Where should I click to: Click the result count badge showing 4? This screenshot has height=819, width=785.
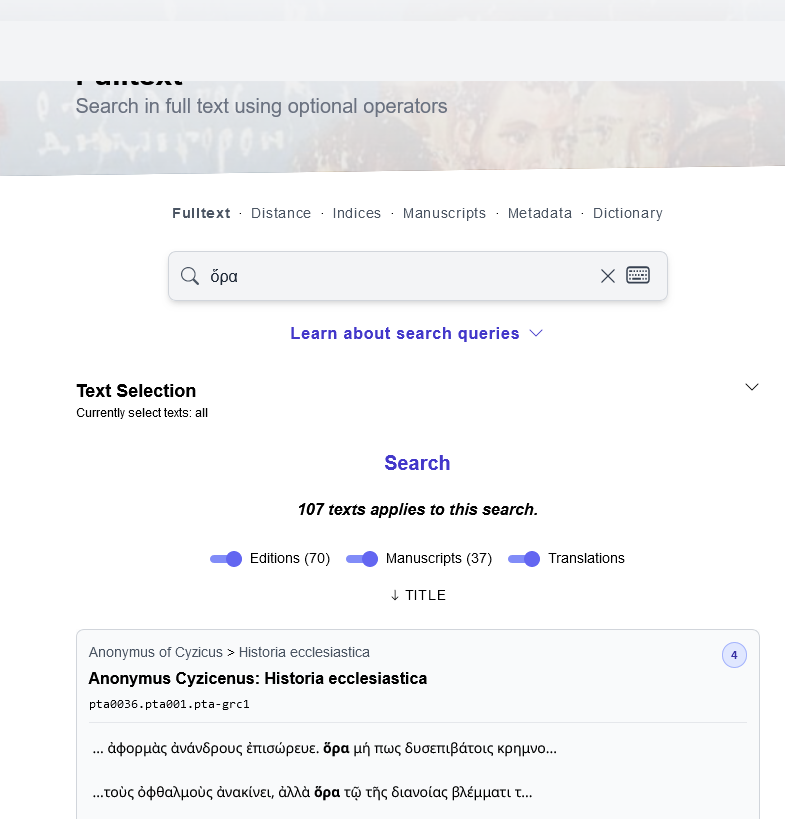(x=734, y=656)
